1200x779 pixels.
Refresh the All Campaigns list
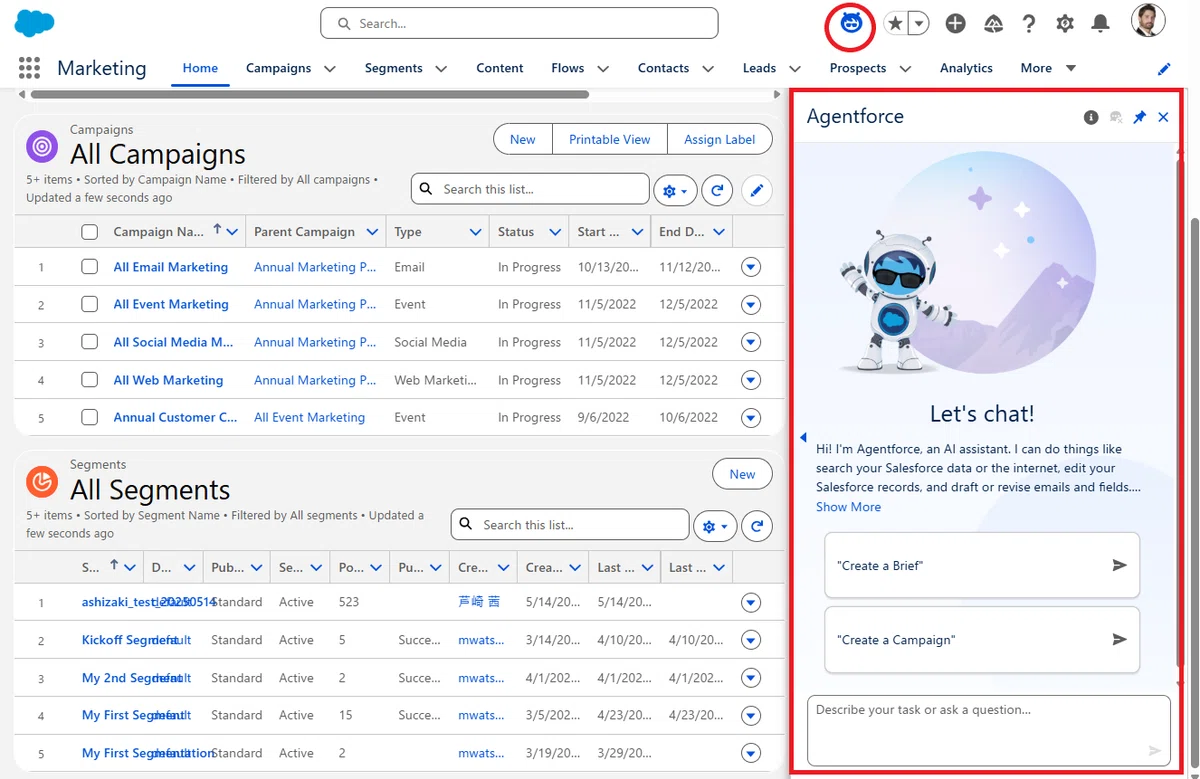(x=716, y=189)
